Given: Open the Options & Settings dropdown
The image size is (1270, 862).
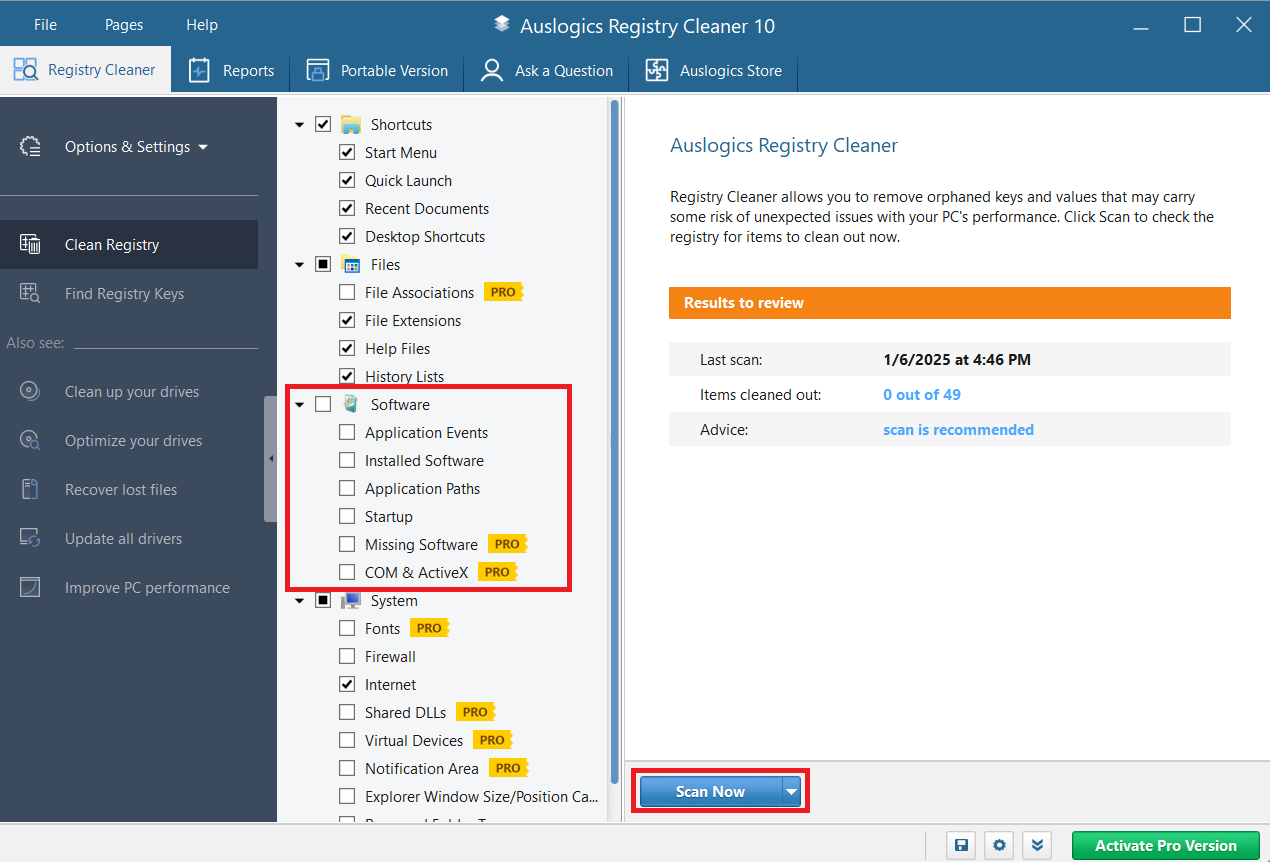Looking at the screenshot, I should 136,147.
